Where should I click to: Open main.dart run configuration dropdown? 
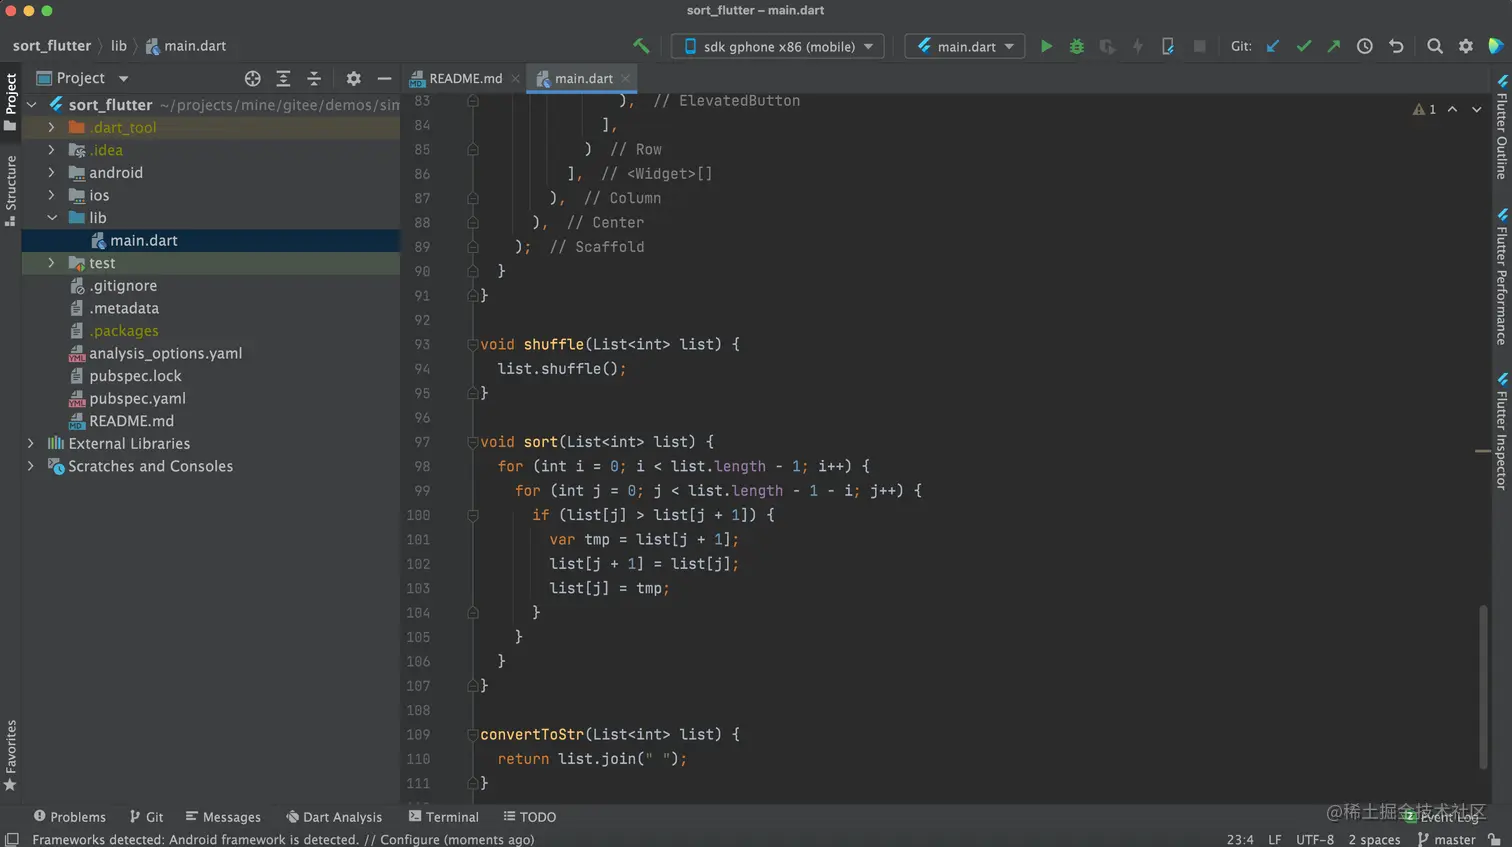click(965, 46)
